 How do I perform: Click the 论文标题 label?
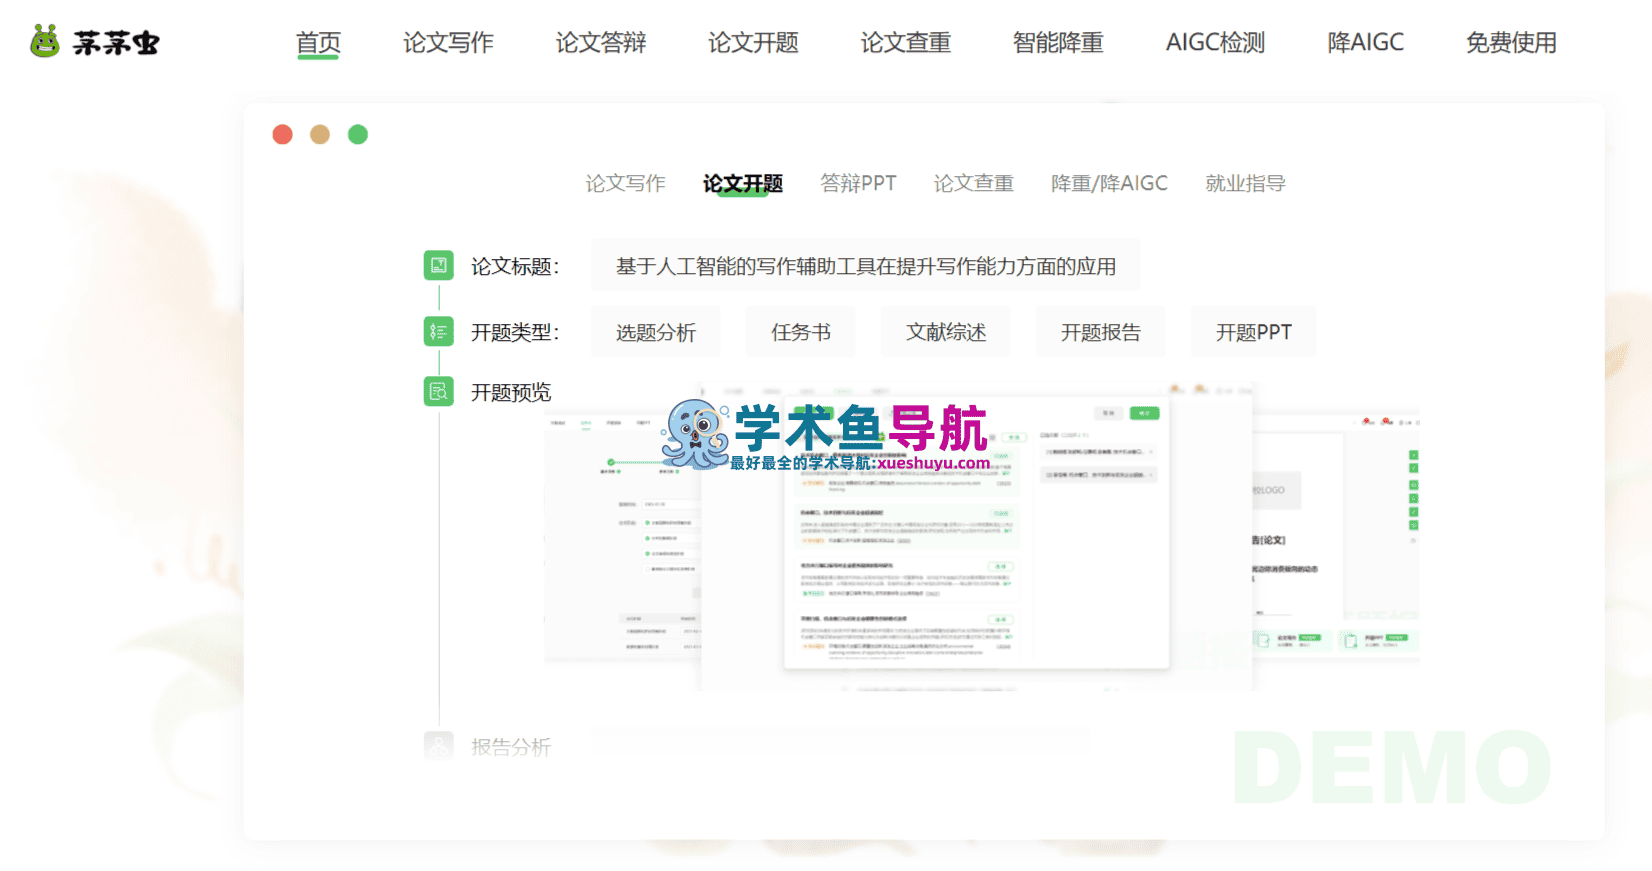click(x=515, y=266)
